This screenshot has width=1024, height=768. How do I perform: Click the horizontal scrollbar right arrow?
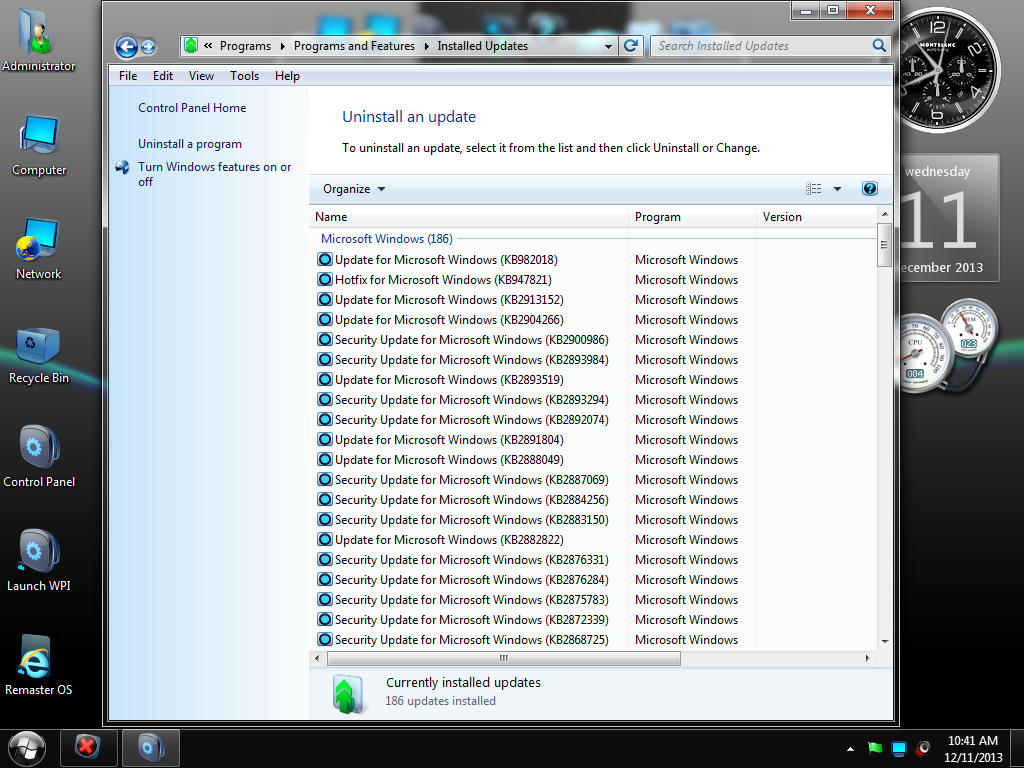tap(867, 658)
